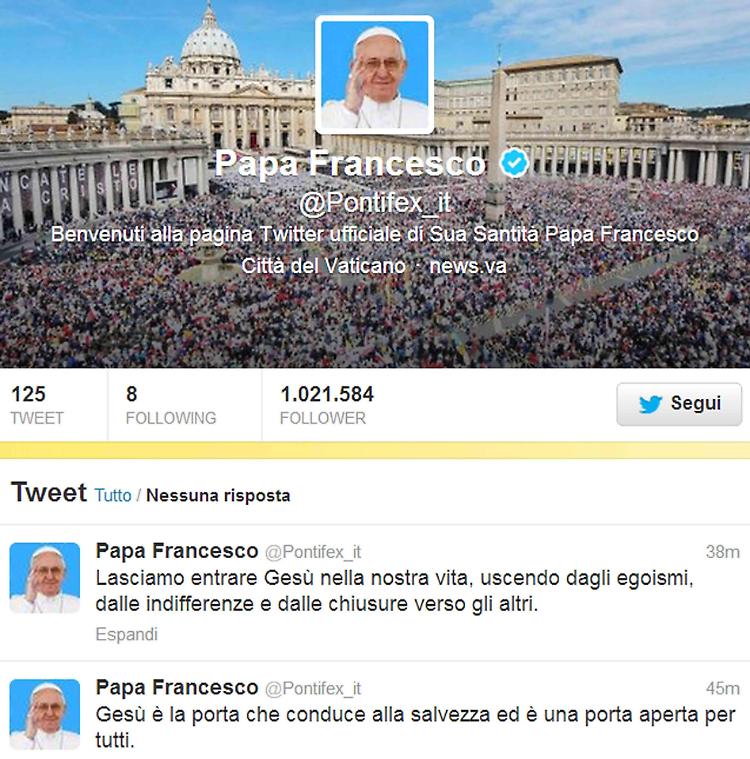The width and height of the screenshot is (750, 759).
Task: Open the news.va website link
Action: pos(468,266)
